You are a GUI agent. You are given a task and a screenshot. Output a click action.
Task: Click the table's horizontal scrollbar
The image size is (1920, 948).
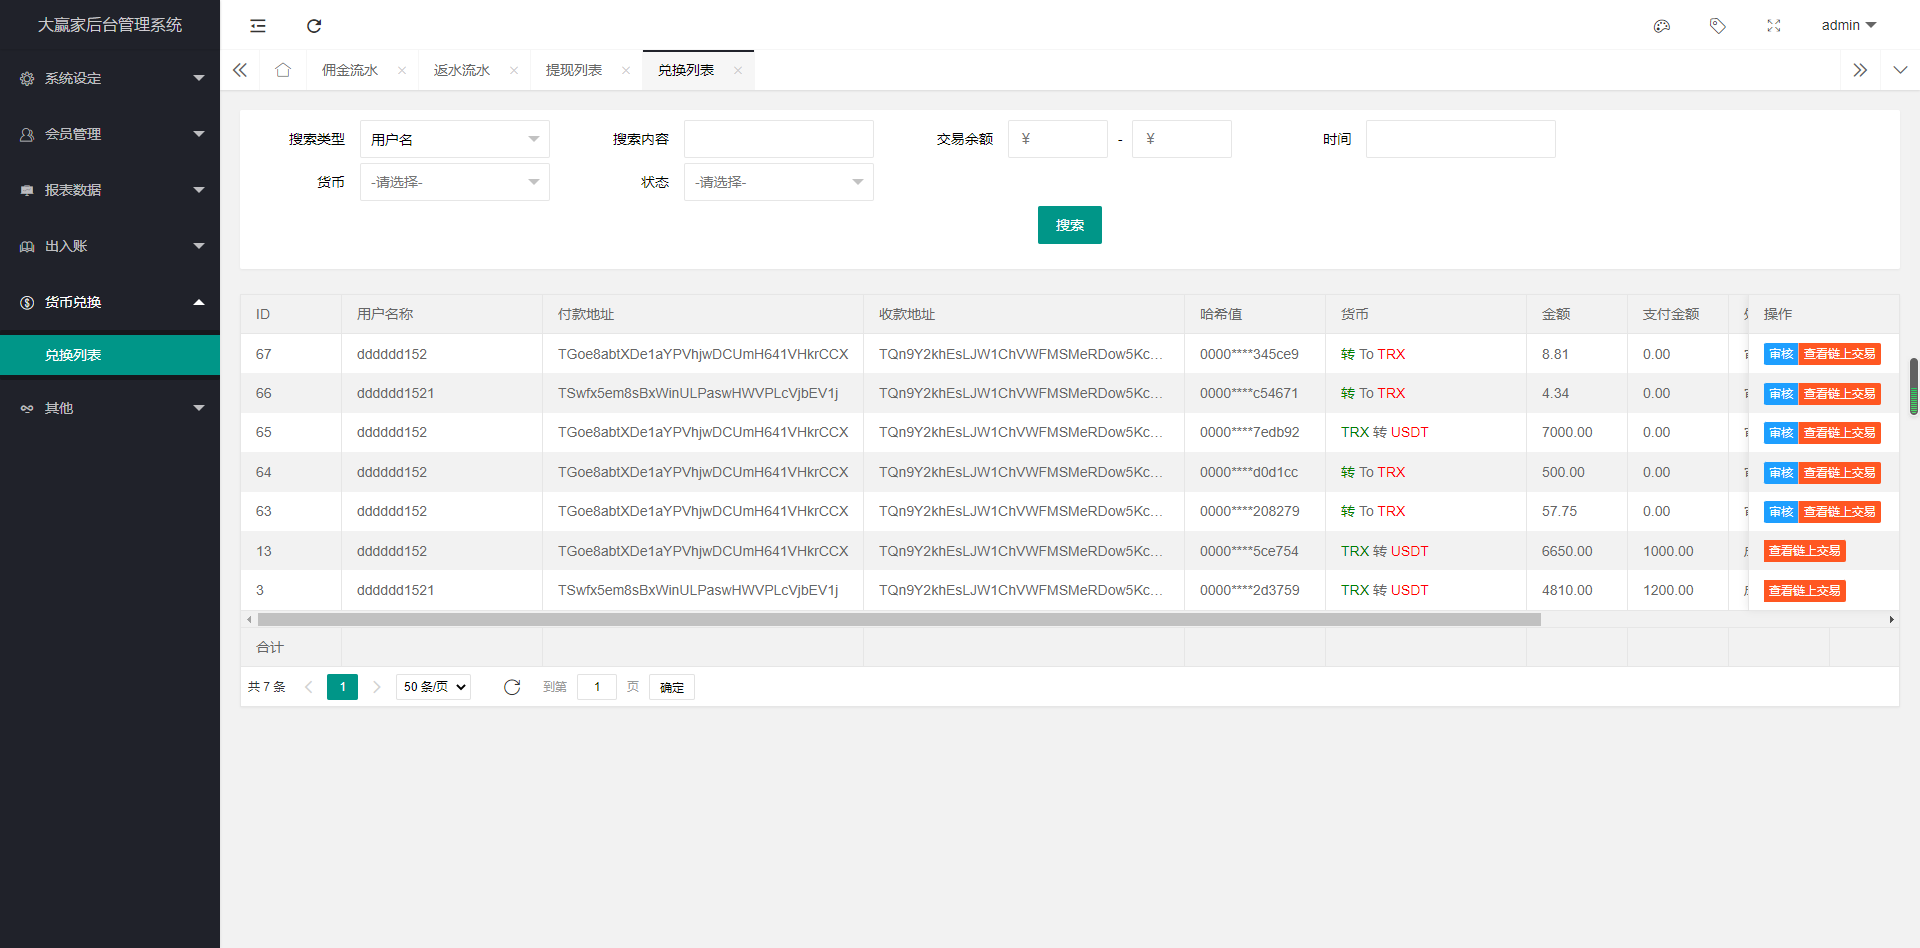pyautogui.click(x=899, y=620)
